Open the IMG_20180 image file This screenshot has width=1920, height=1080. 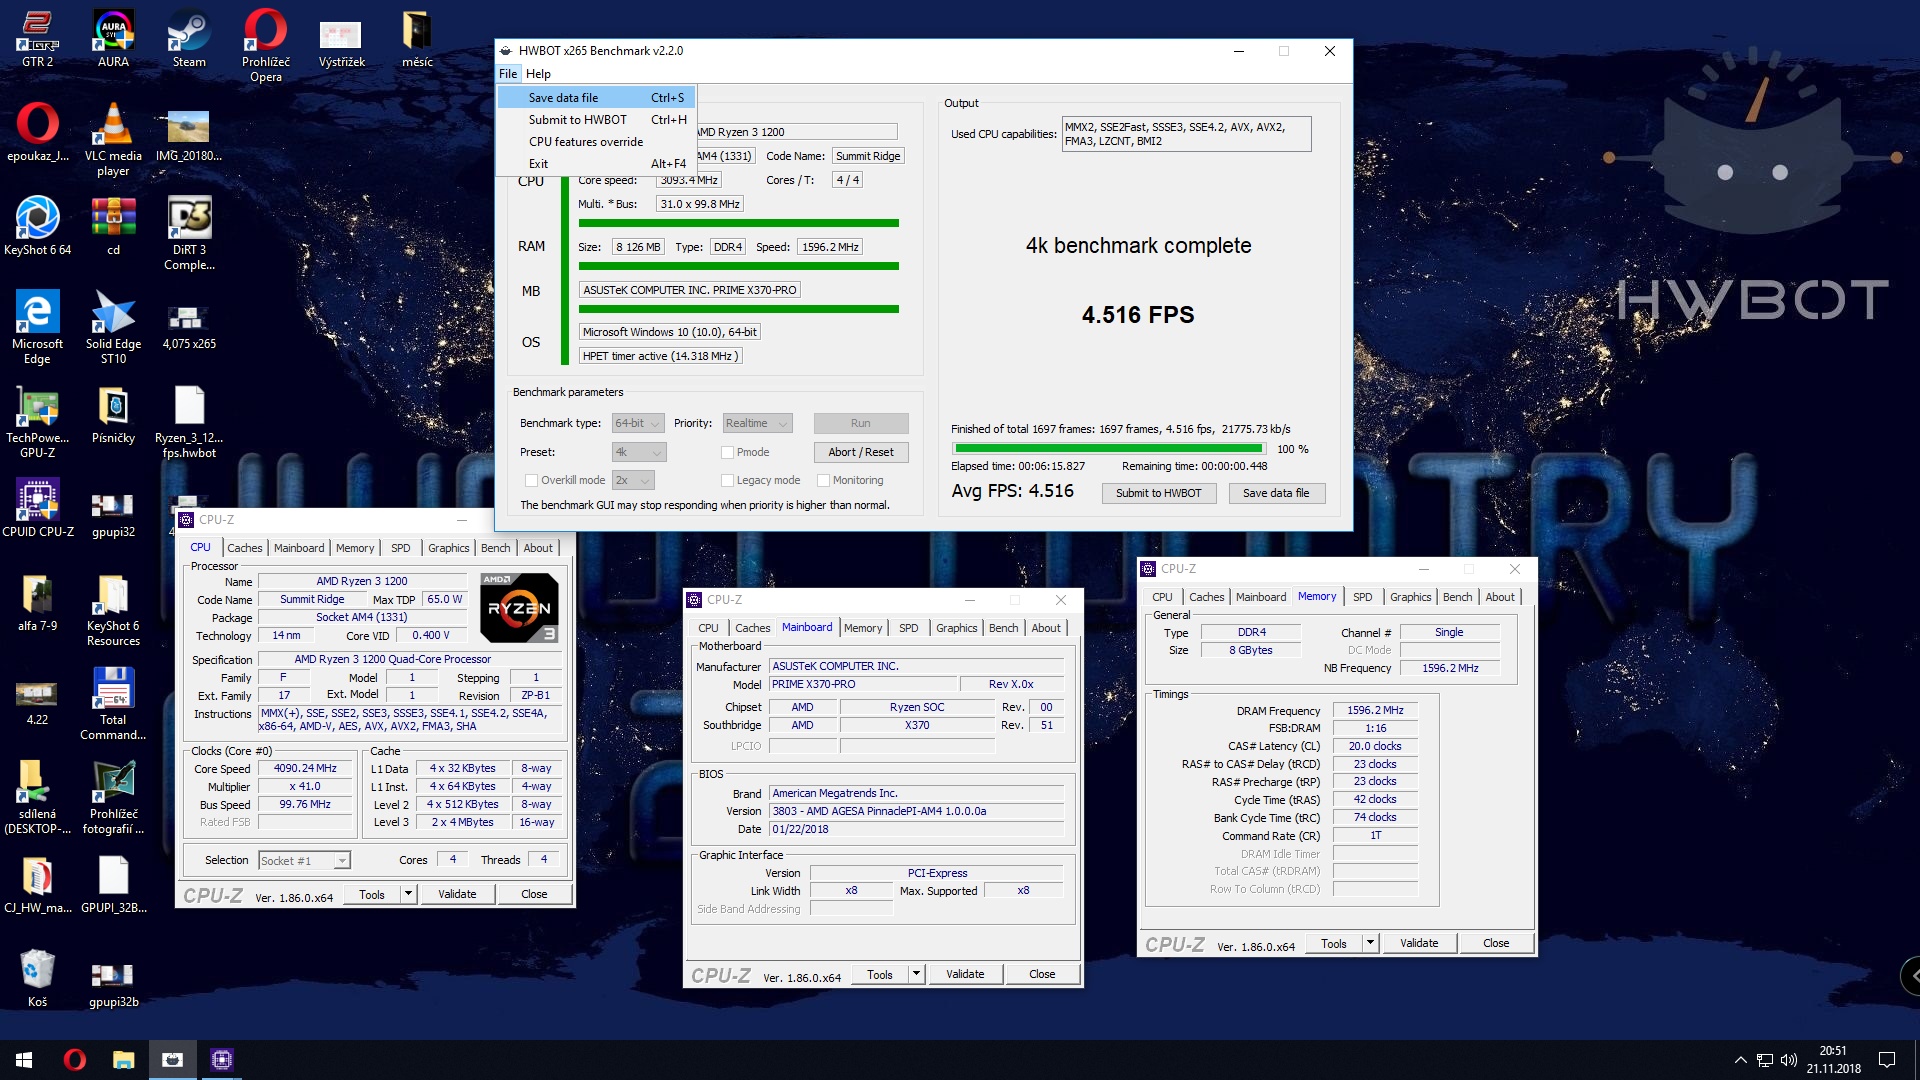(x=189, y=134)
